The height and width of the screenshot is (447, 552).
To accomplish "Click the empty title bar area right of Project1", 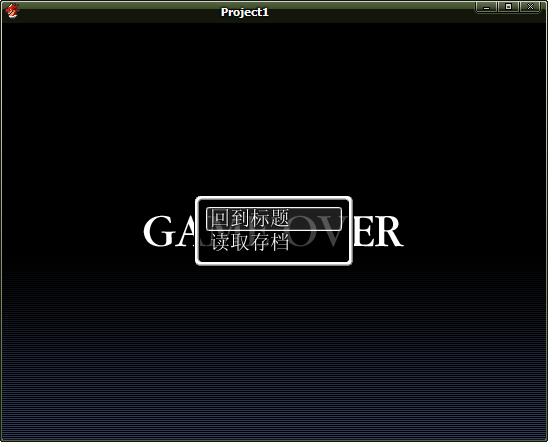I will click(x=371, y=13).
